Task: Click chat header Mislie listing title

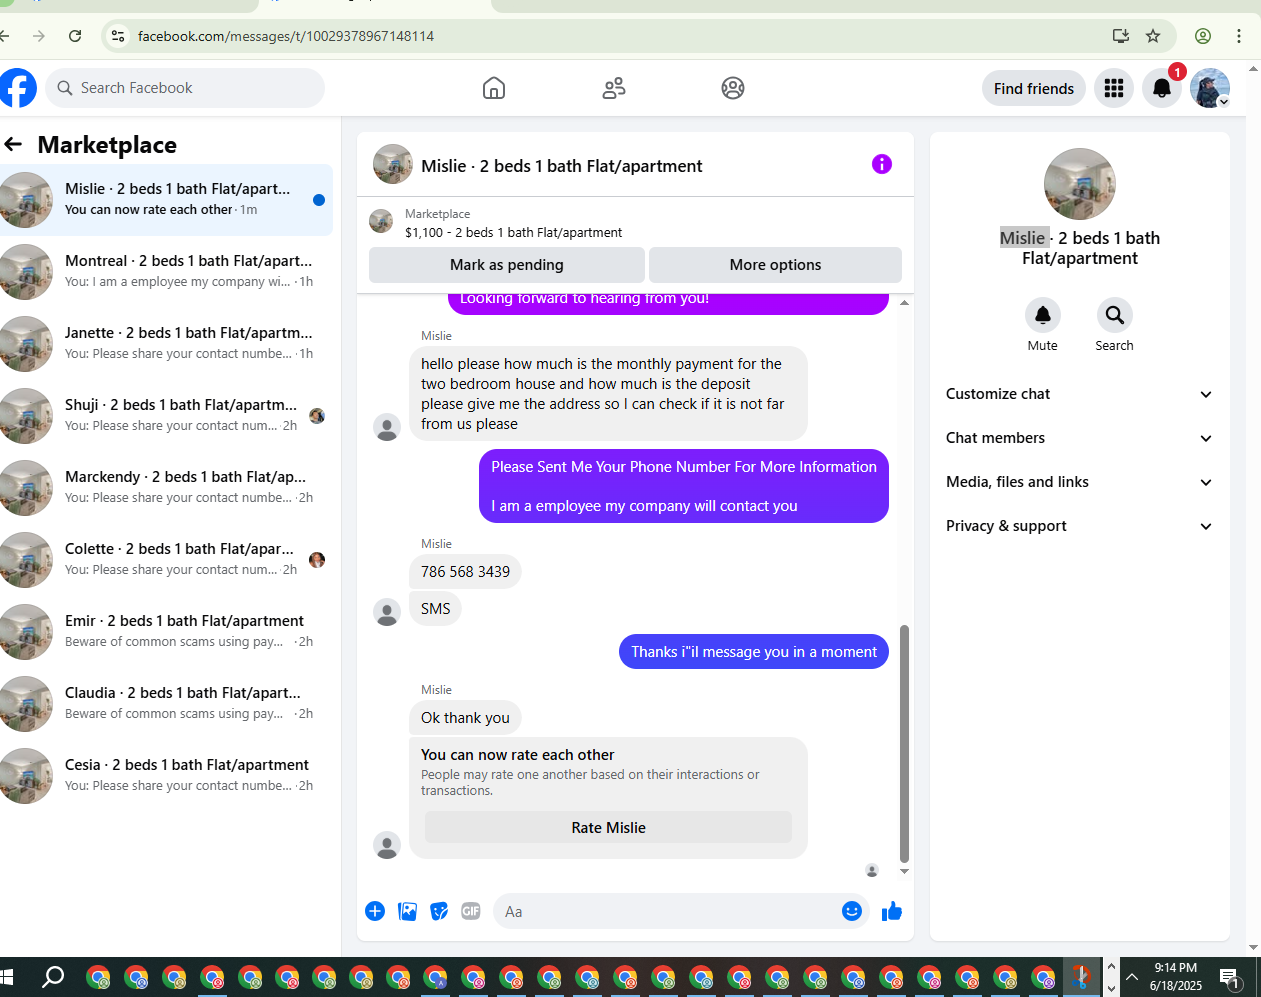Action: point(562,166)
